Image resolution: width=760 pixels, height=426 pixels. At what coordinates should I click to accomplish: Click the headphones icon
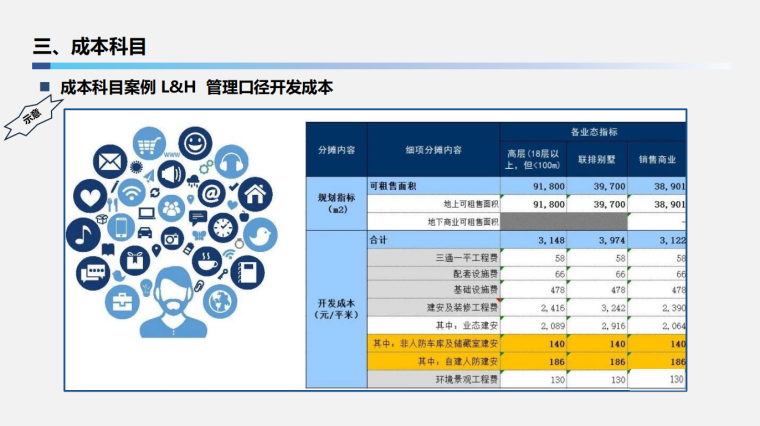click(230, 161)
